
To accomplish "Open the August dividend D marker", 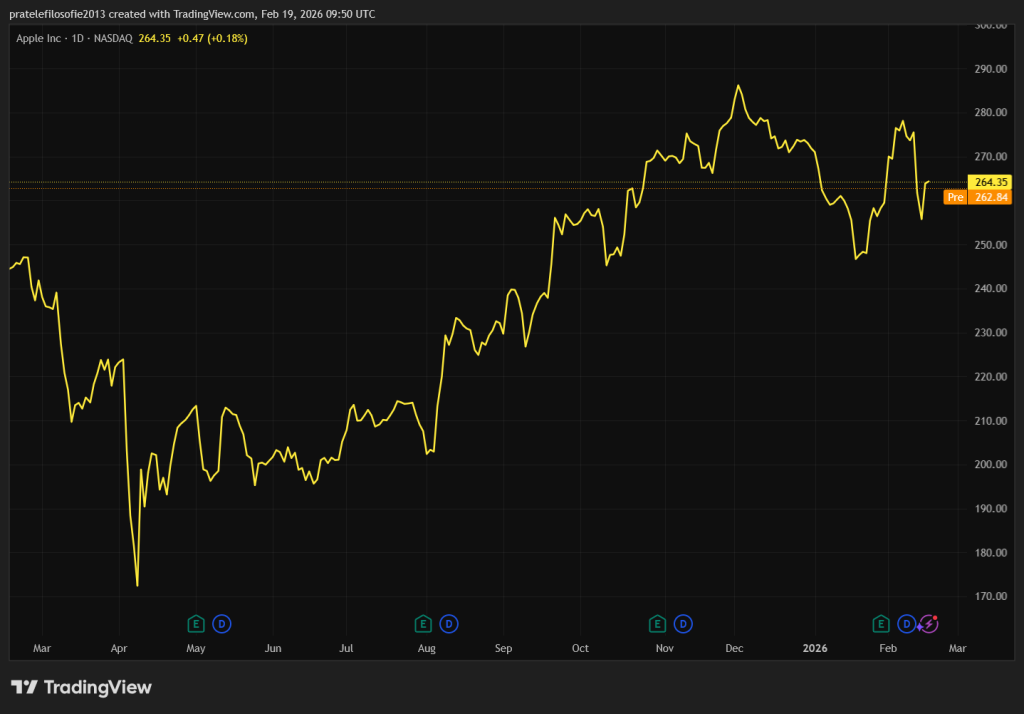I will pos(449,624).
